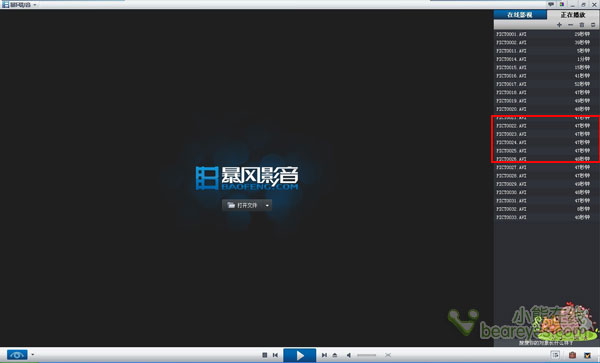This screenshot has height=363, width=600.
Task: Skip to the previous video
Action: 275,355
